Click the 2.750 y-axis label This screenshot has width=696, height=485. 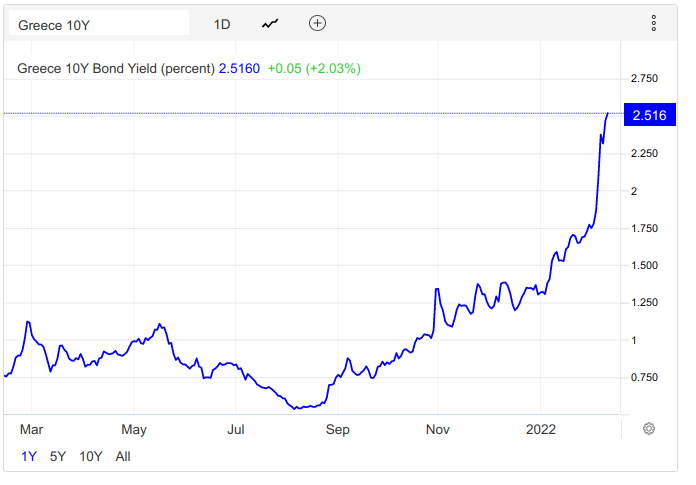(x=645, y=79)
